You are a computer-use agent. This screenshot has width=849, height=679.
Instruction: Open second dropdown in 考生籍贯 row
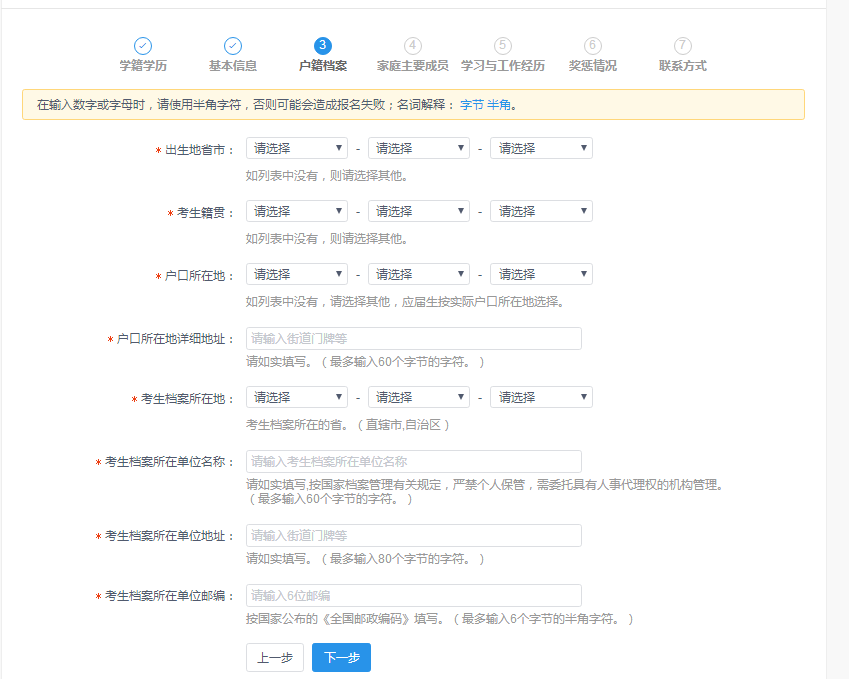(418, 211)
